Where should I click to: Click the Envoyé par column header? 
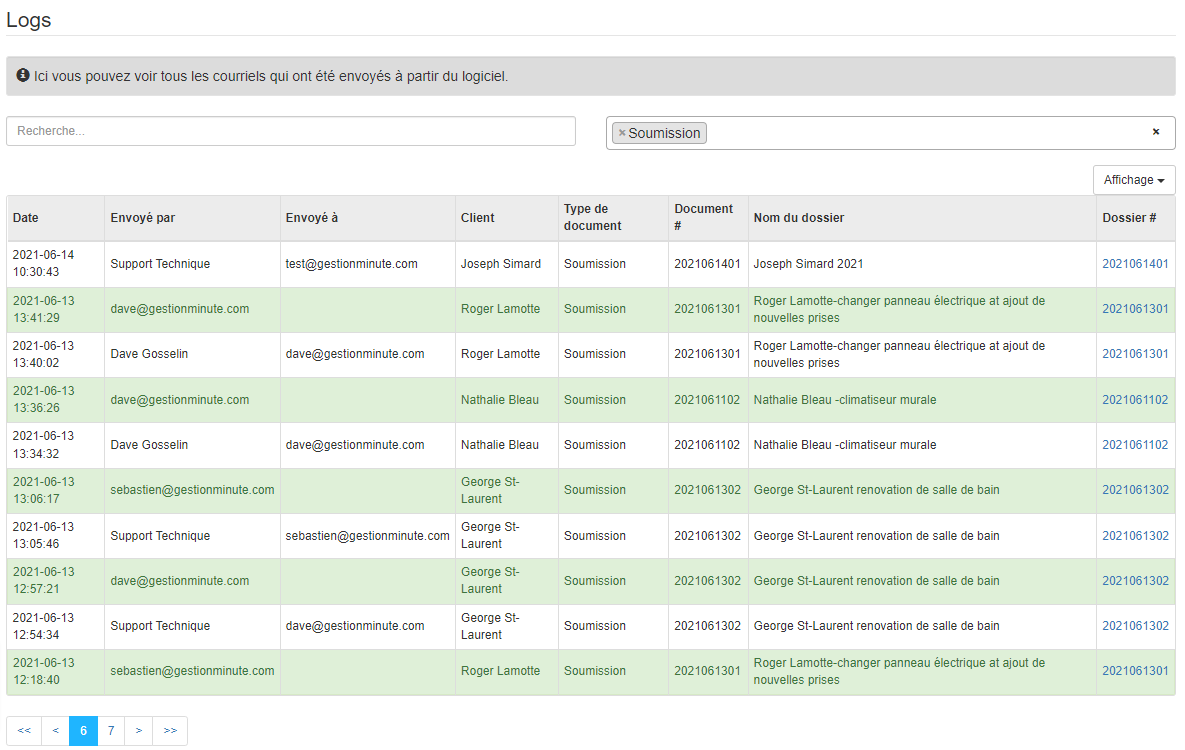[143, 218]
